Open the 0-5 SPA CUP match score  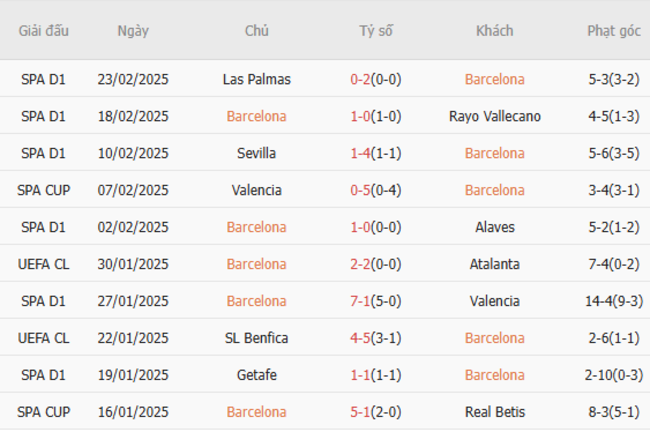coord(360,190)
